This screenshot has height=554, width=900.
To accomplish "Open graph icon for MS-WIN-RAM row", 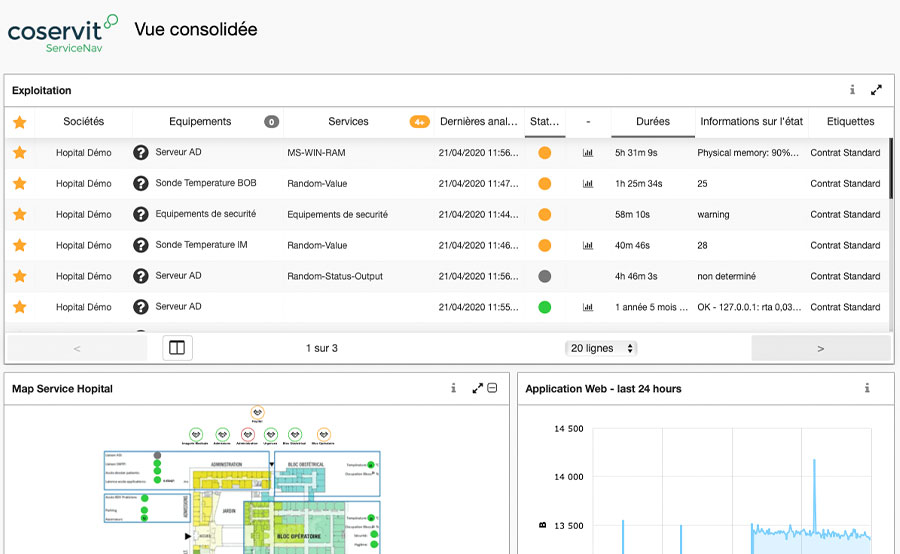I will [588, 153].
